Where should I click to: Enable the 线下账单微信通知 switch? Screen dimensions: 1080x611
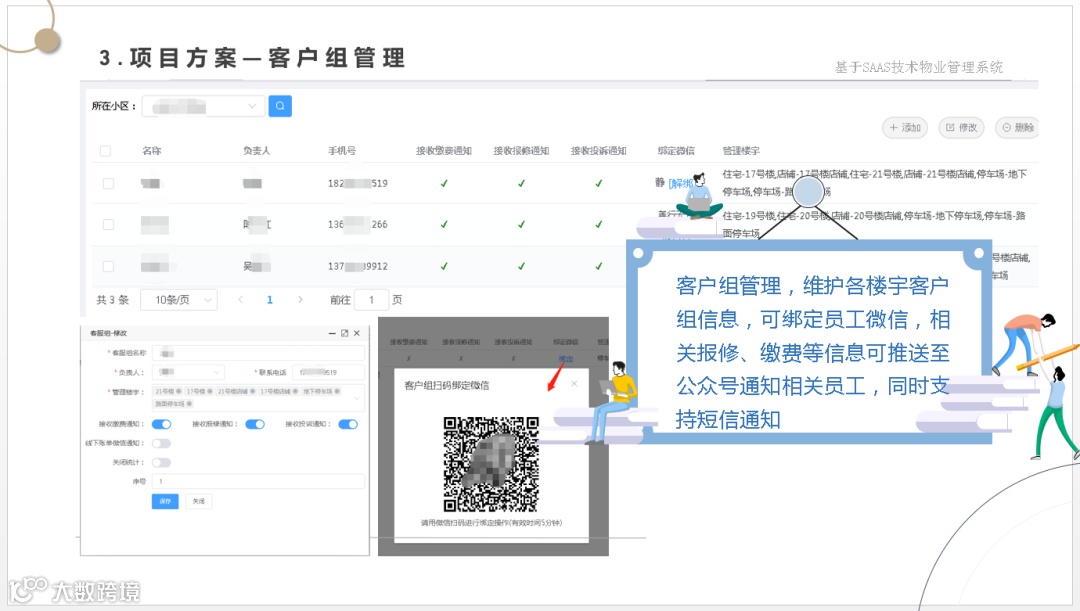161,444
